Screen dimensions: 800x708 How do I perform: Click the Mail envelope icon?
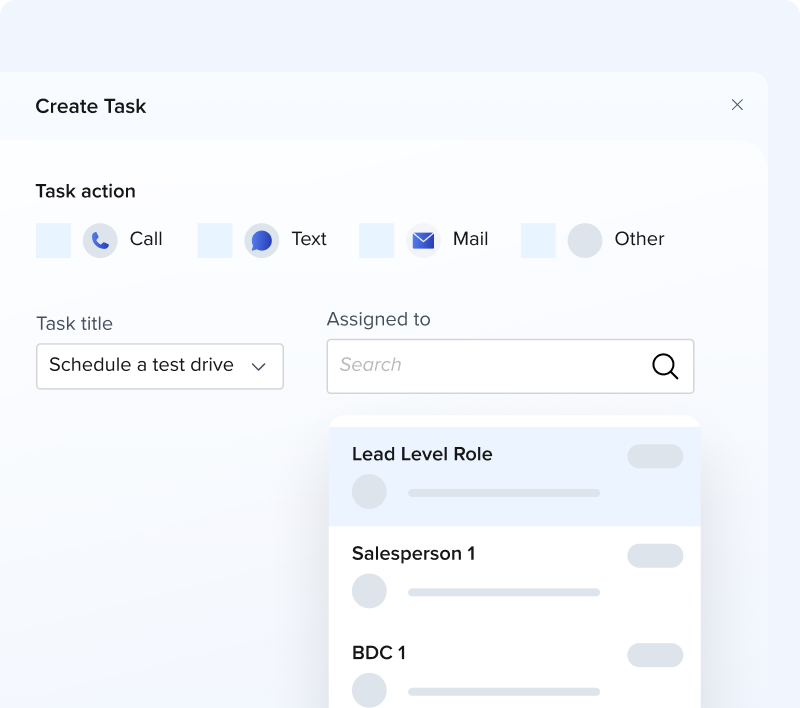423,240
